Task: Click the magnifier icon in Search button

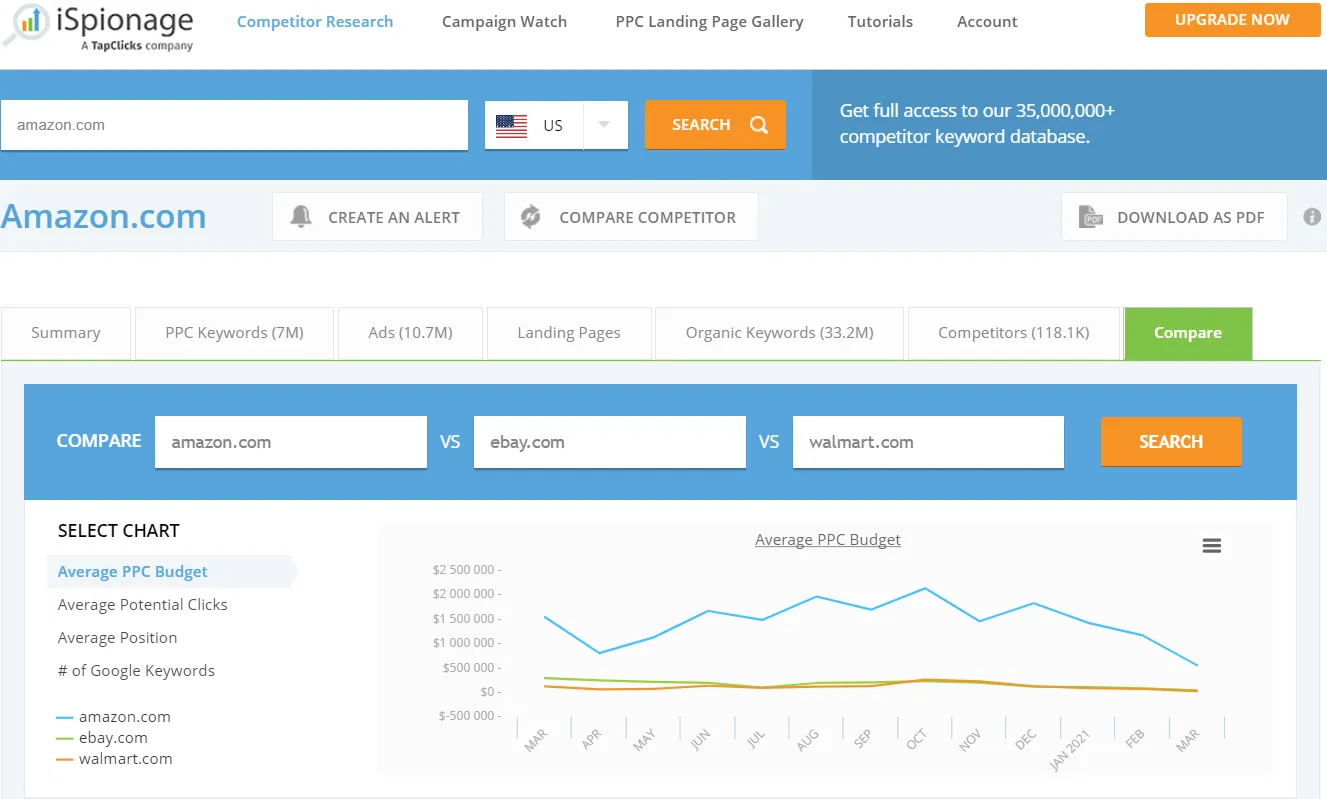Action: point(759,125)
